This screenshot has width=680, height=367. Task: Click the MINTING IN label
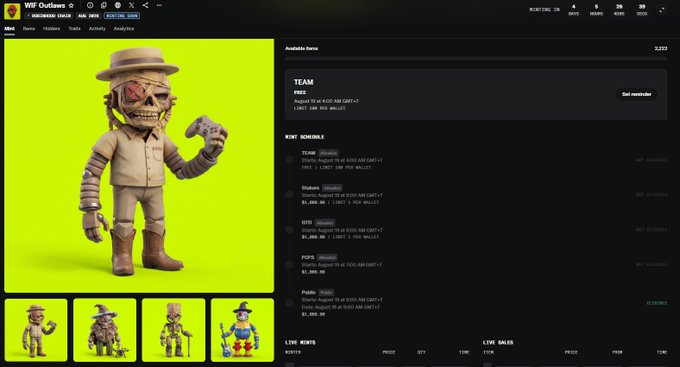tap(544, 10)
